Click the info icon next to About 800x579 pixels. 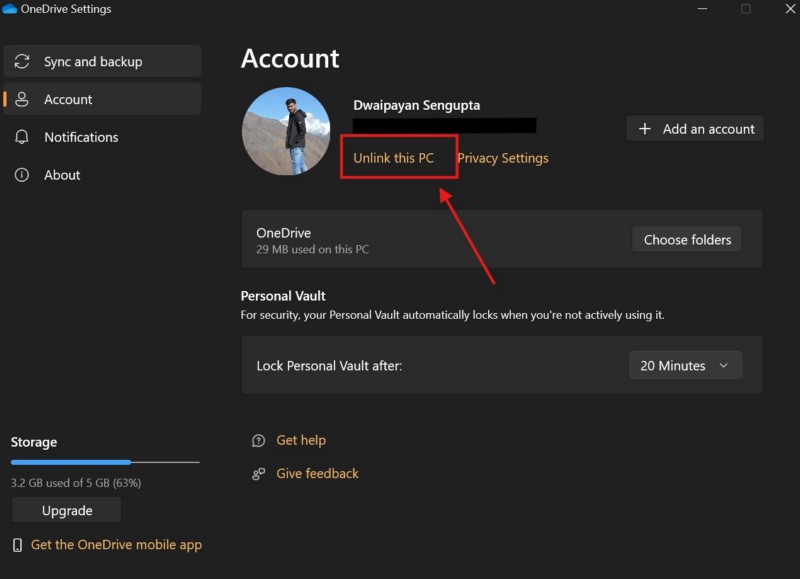click(x=22, y=175)
